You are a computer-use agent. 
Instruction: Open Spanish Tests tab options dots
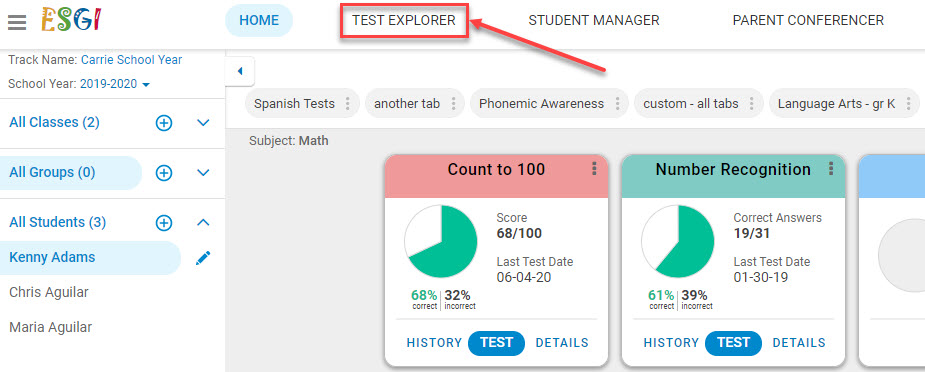coord(347,104)
